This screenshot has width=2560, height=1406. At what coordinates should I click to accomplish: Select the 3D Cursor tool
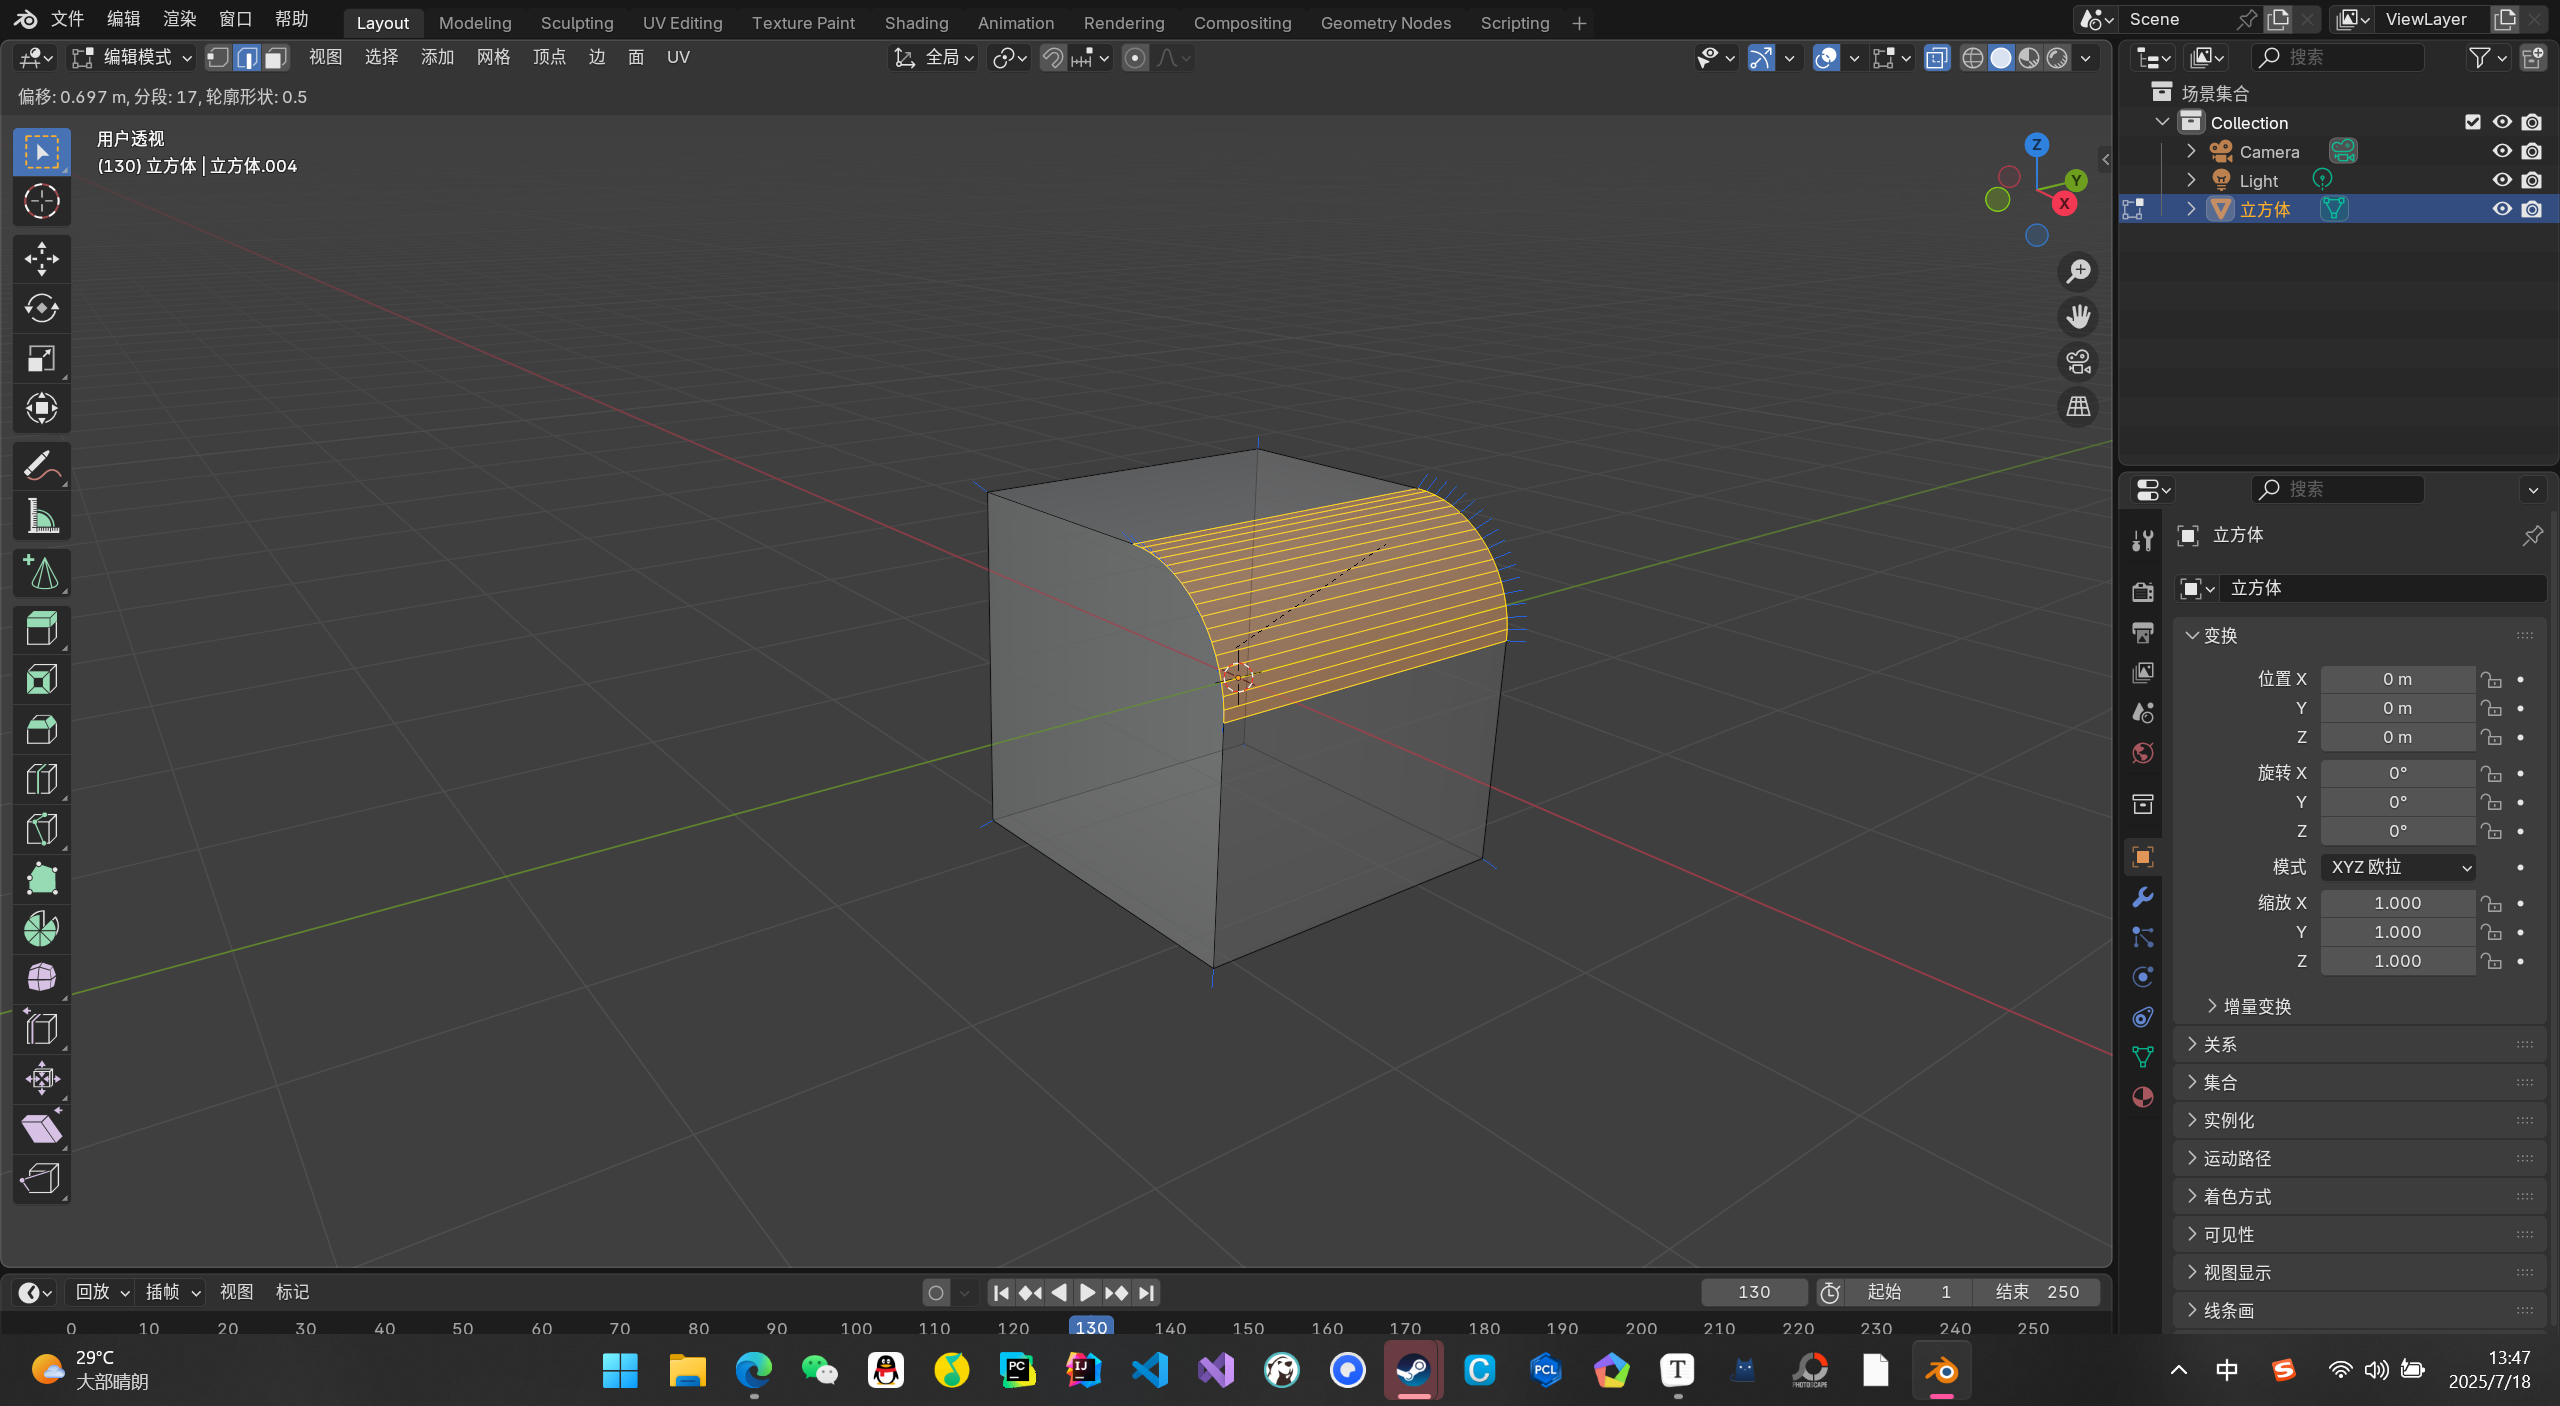click(x=41, y=202)
